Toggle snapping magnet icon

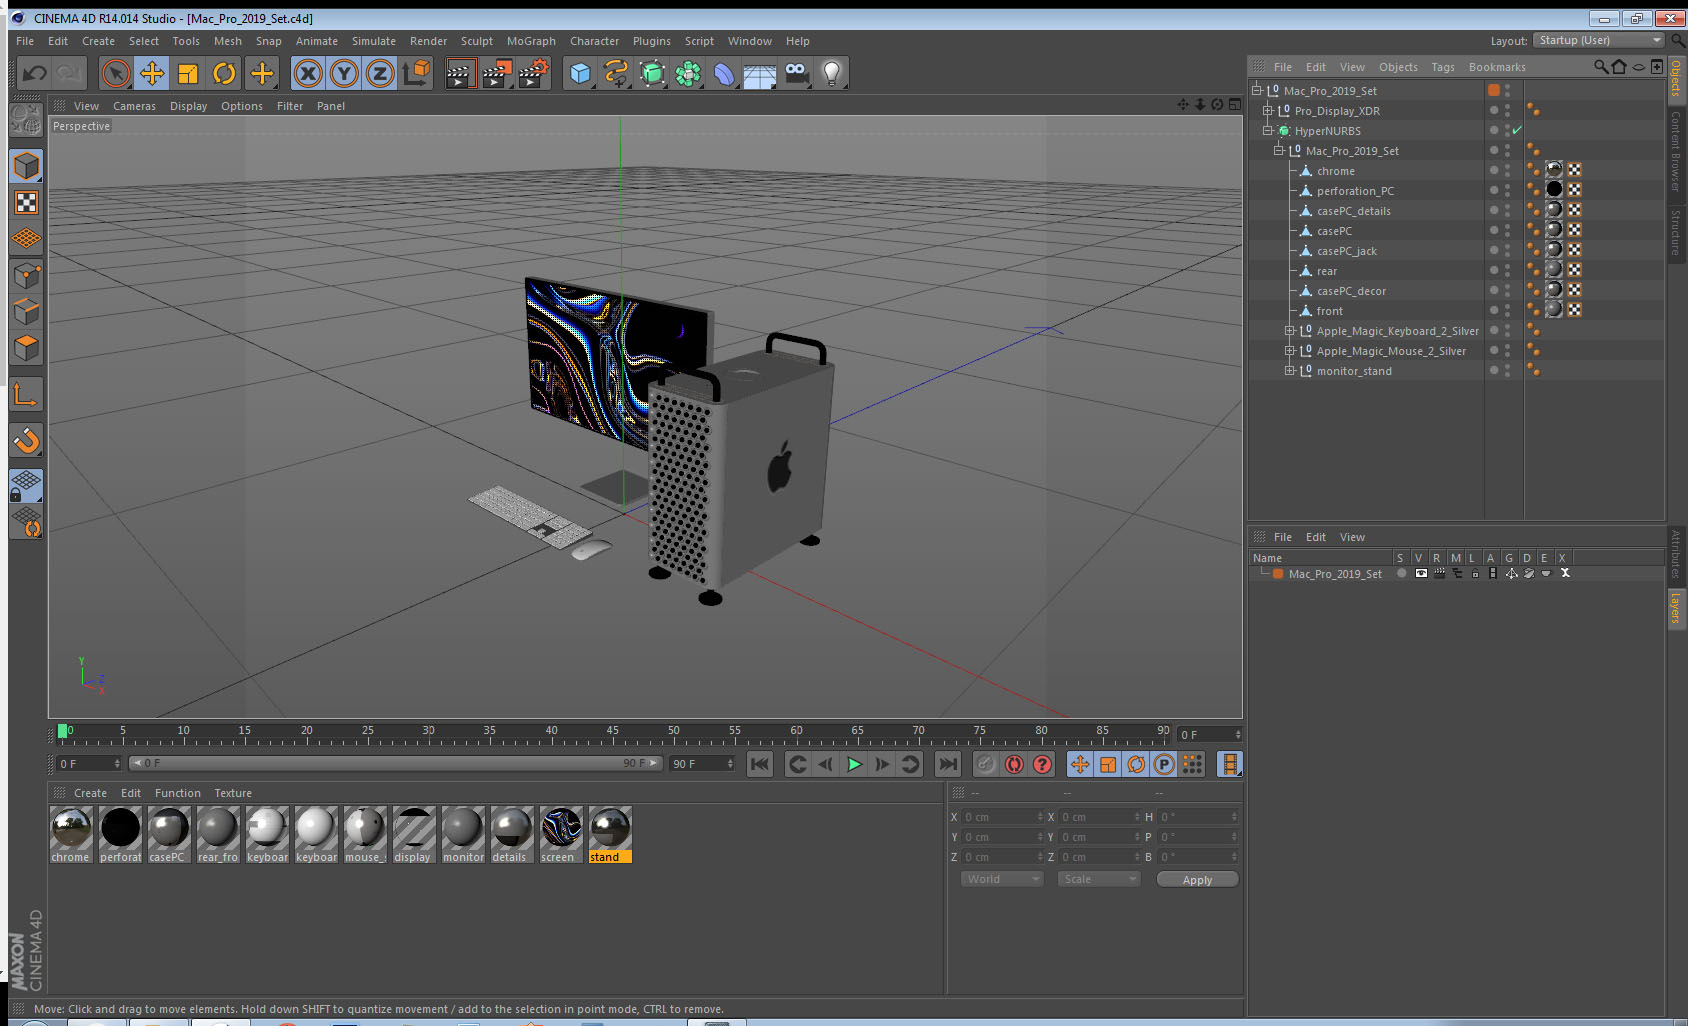(x=26, y=440)
